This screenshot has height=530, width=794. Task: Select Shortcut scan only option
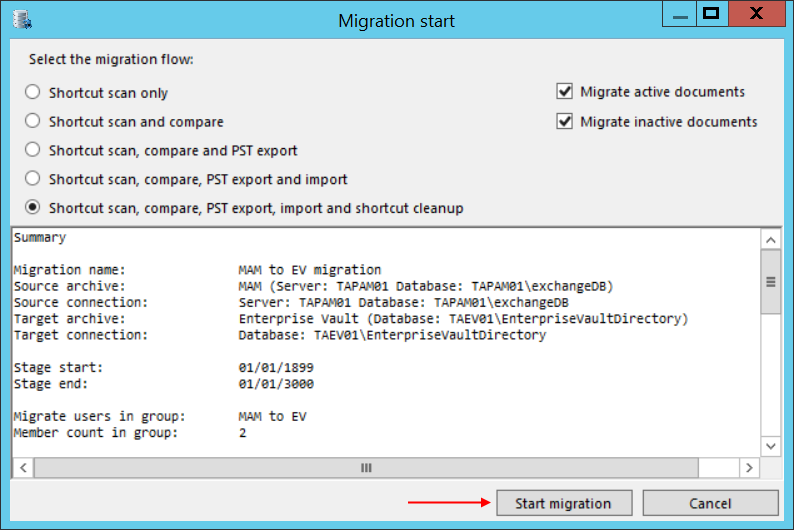pos(33,93)
